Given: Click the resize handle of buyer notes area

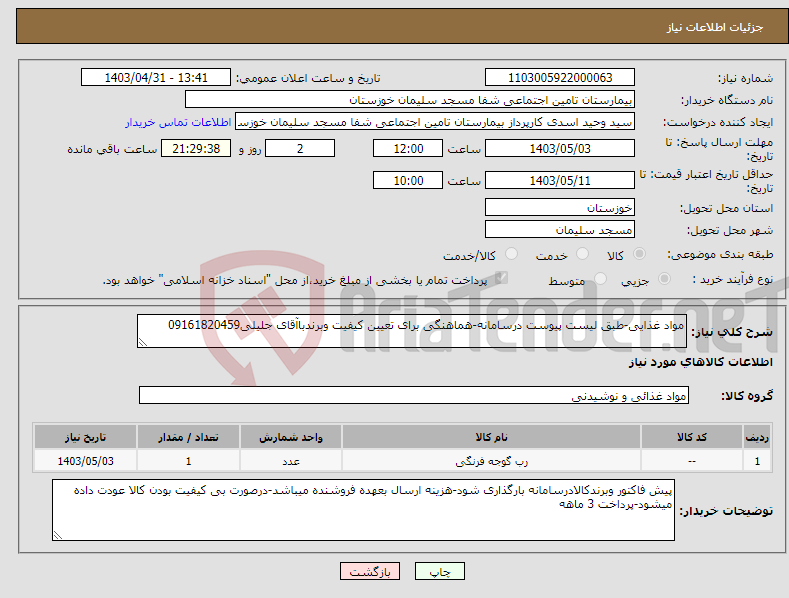Looking at the screenshot, I should click(x=58, y=536).
